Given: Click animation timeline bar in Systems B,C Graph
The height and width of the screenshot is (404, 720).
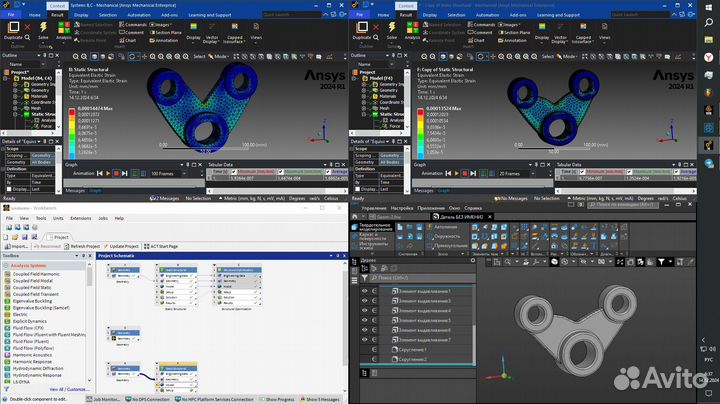Looking at the screenshot, I should point(134,182).
